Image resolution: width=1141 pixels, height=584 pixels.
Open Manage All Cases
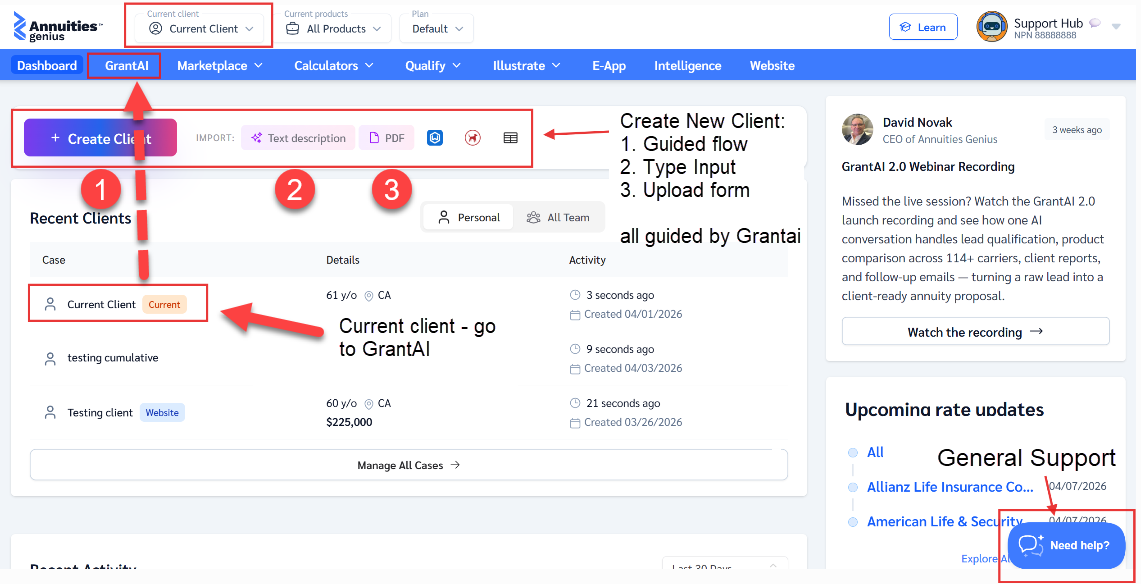click(408, 465)
